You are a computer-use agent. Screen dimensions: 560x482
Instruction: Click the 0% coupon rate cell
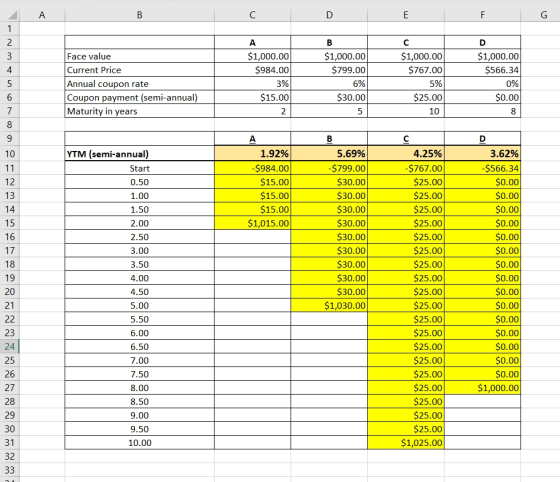[x=482, y=84]
